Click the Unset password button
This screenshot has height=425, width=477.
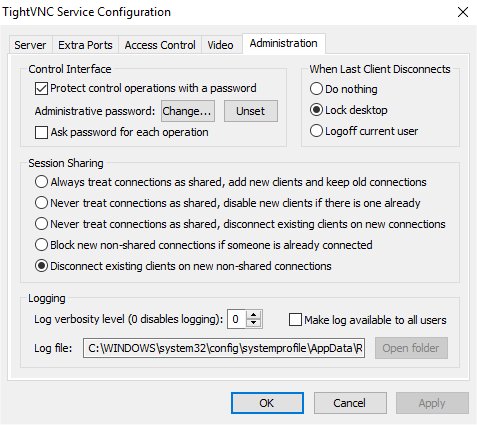[251, 111]
